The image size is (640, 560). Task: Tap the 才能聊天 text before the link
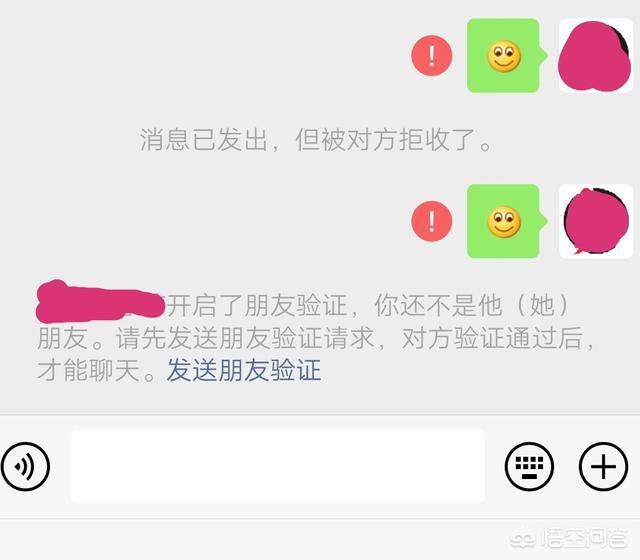[x=89, y=370]
